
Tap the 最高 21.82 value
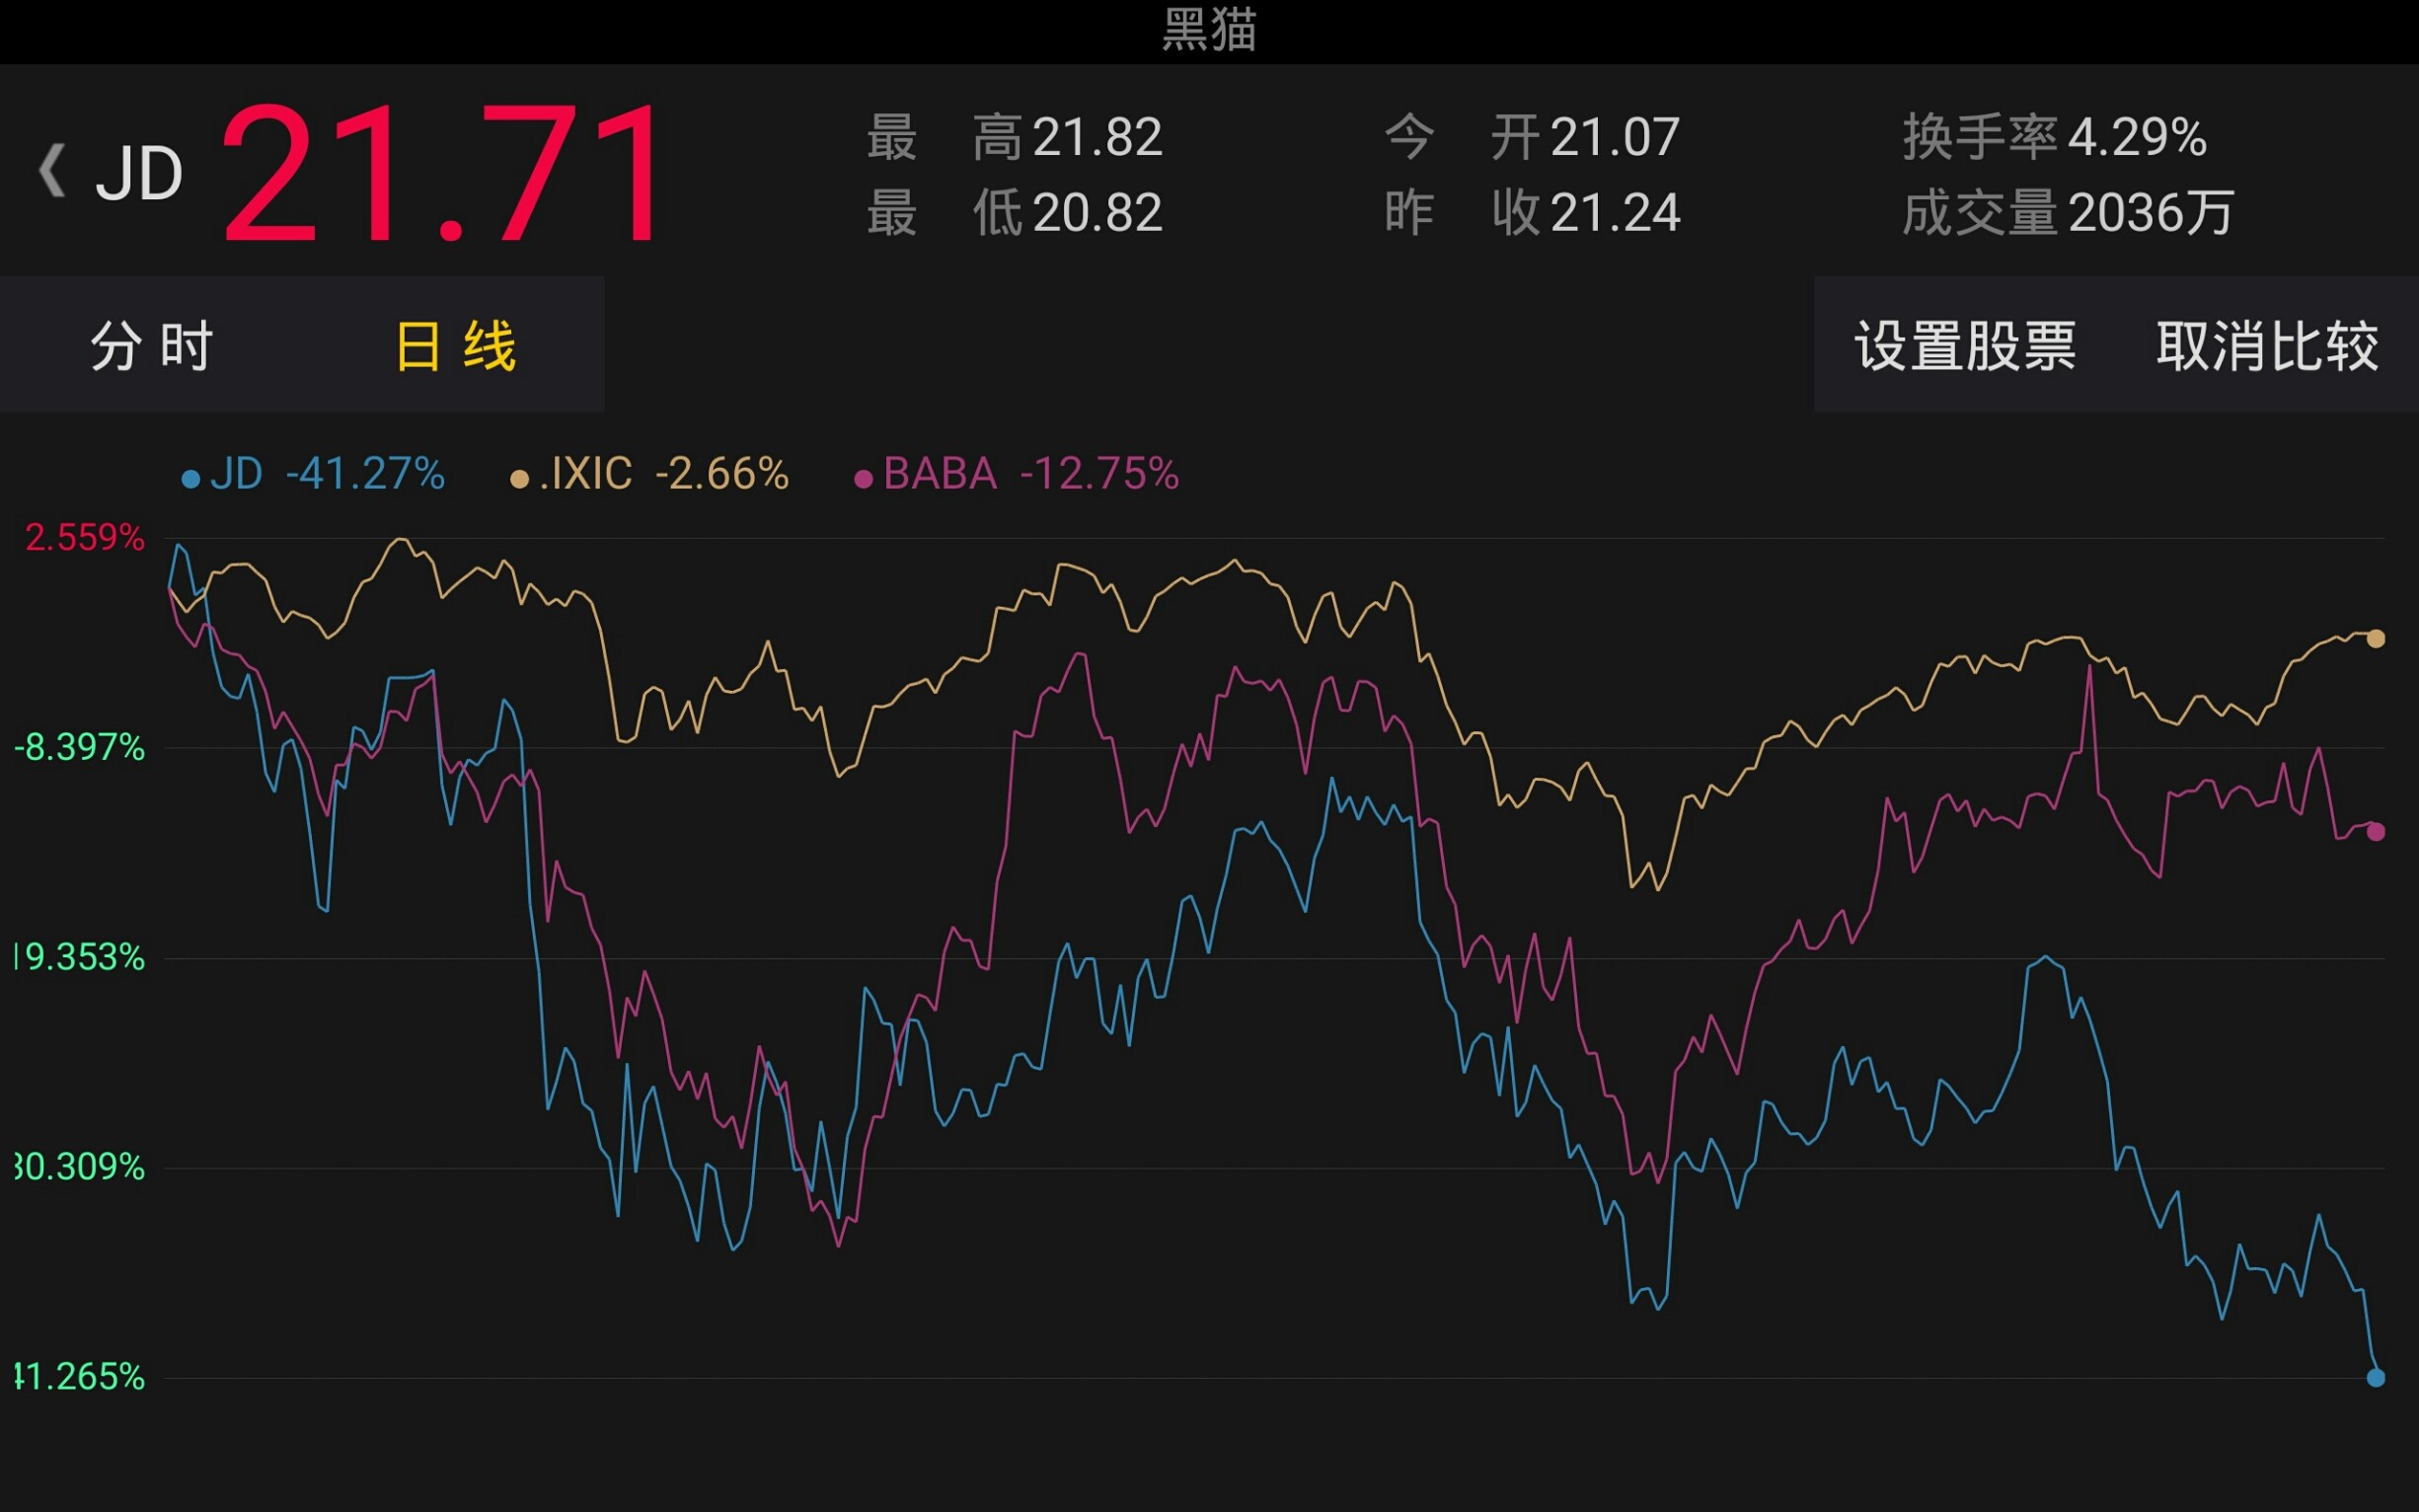(1098, 137)
